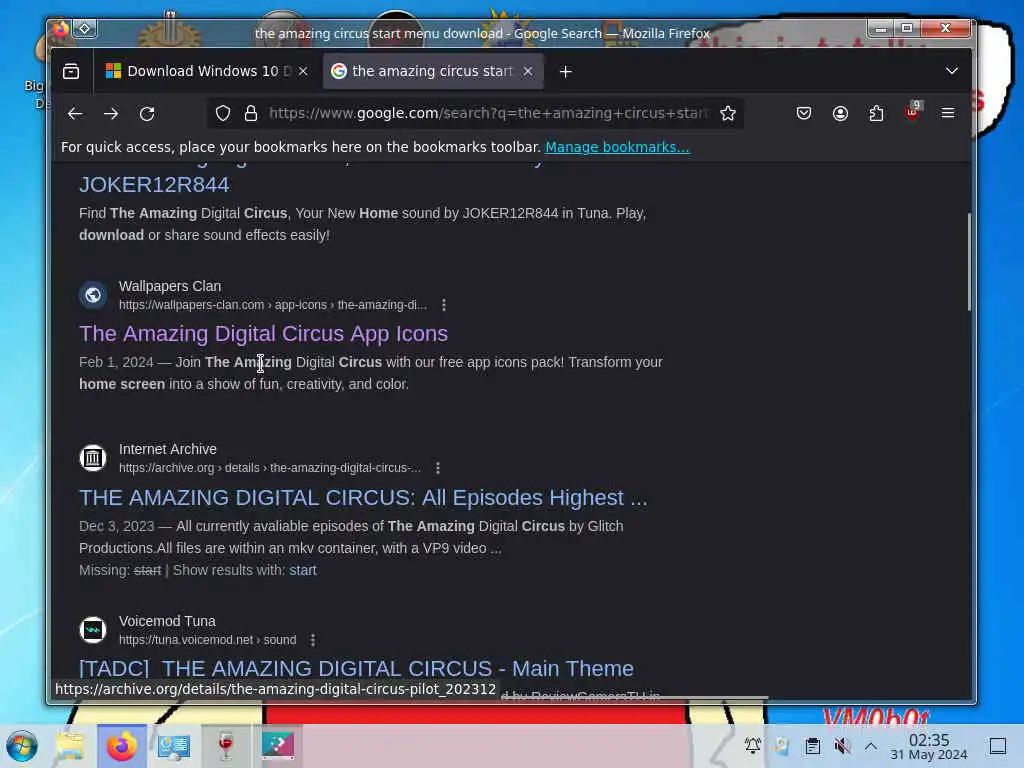Click wallpapers-clan.com breadcrumb URL
The width and height of the screenshot is (1024, 768).
[x=273, y=305]
